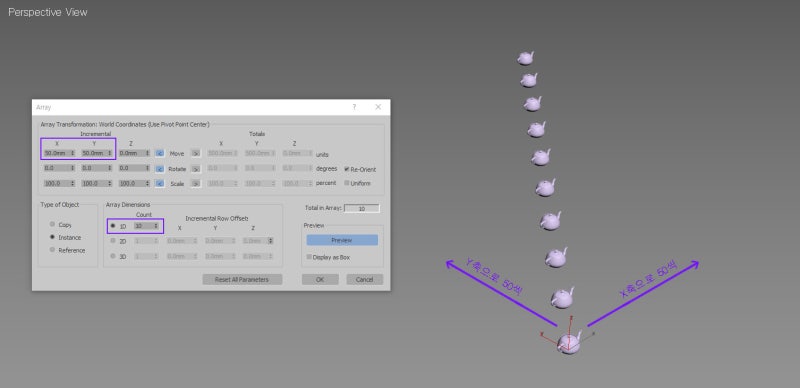Screen dimensions: 800x388
Task: Click Reset All Parameters
Action: point(242,279)
